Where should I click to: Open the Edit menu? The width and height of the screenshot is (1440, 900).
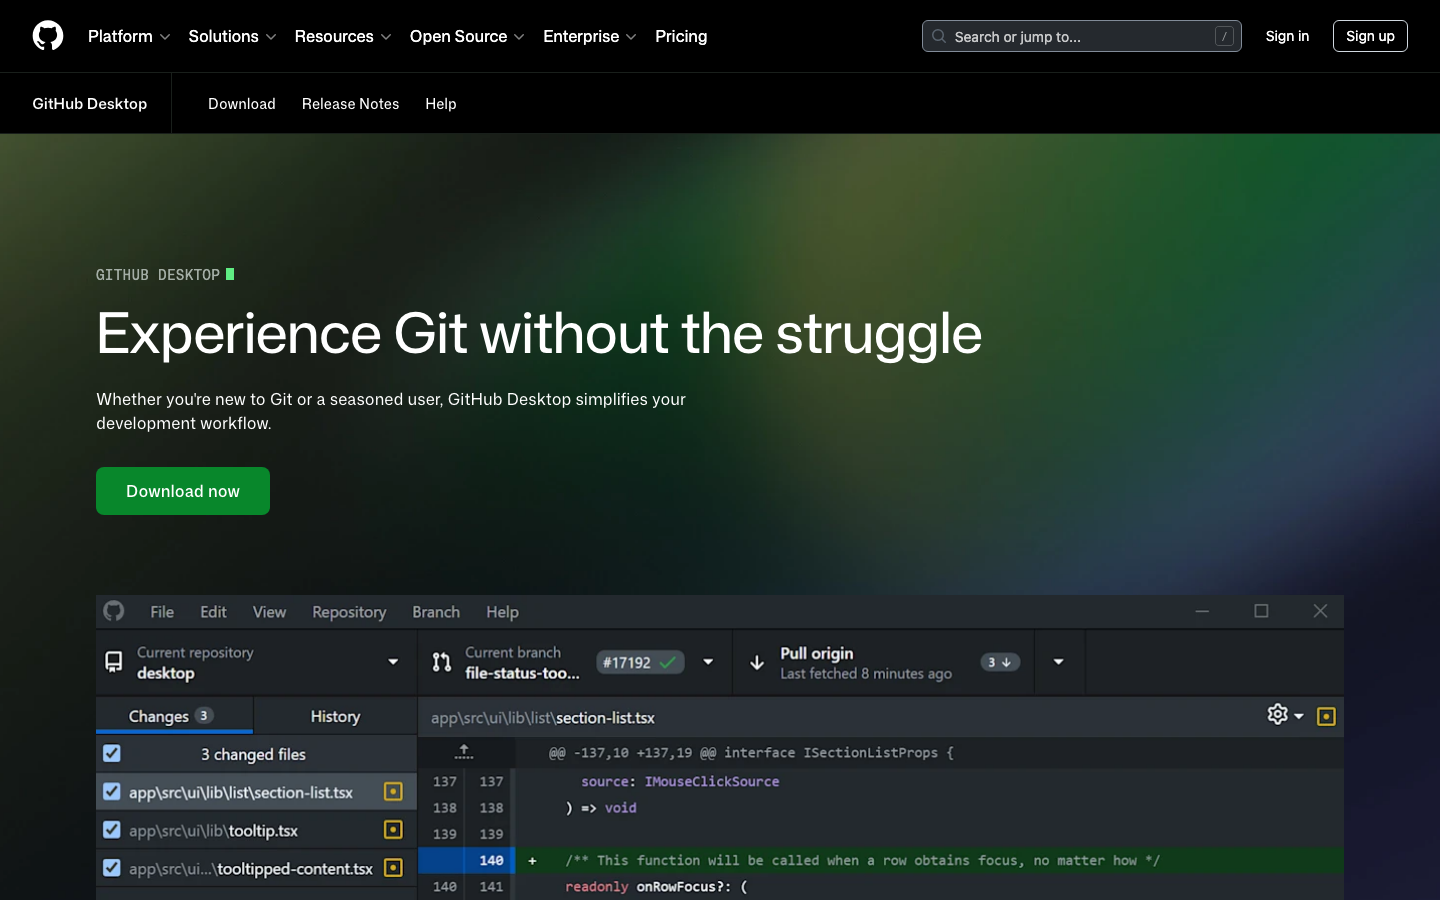[213, 611]
